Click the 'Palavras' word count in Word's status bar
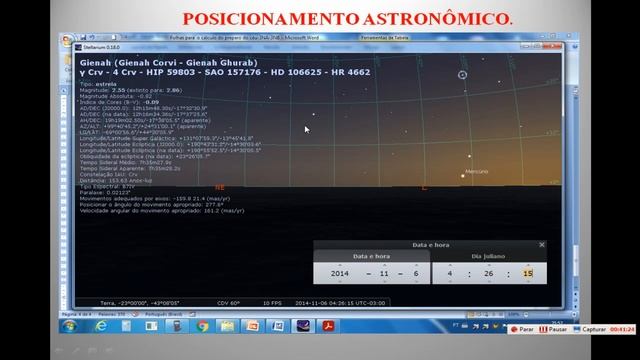640x360 pixels. (112, 314)
